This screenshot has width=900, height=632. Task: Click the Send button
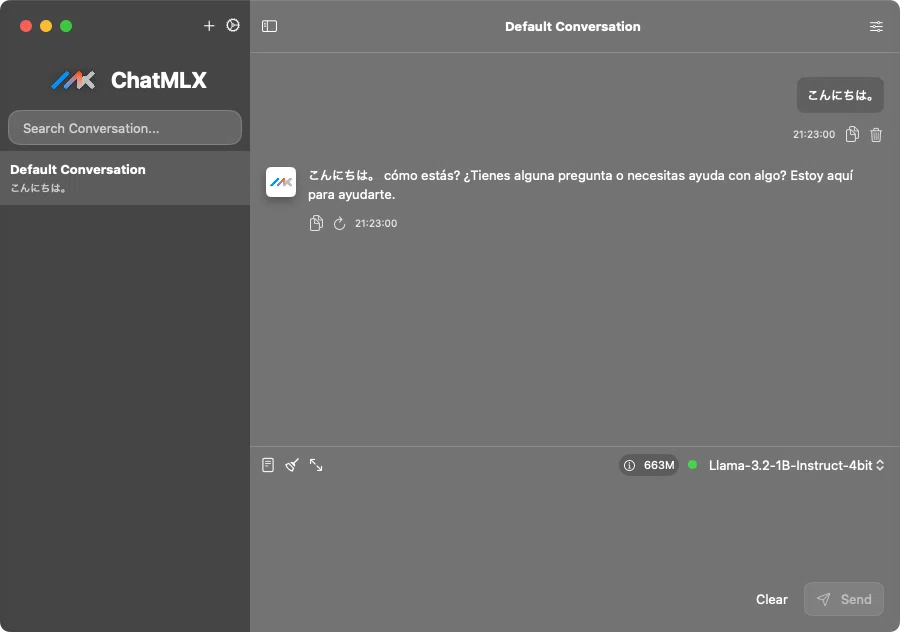point(844,599)
